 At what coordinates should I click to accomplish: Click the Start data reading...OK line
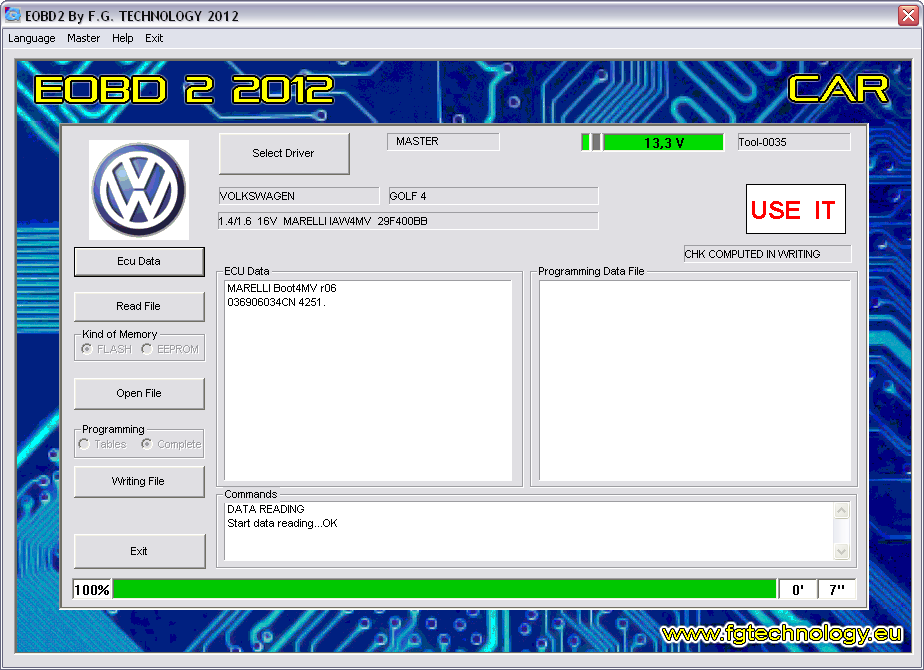[282, 523]
